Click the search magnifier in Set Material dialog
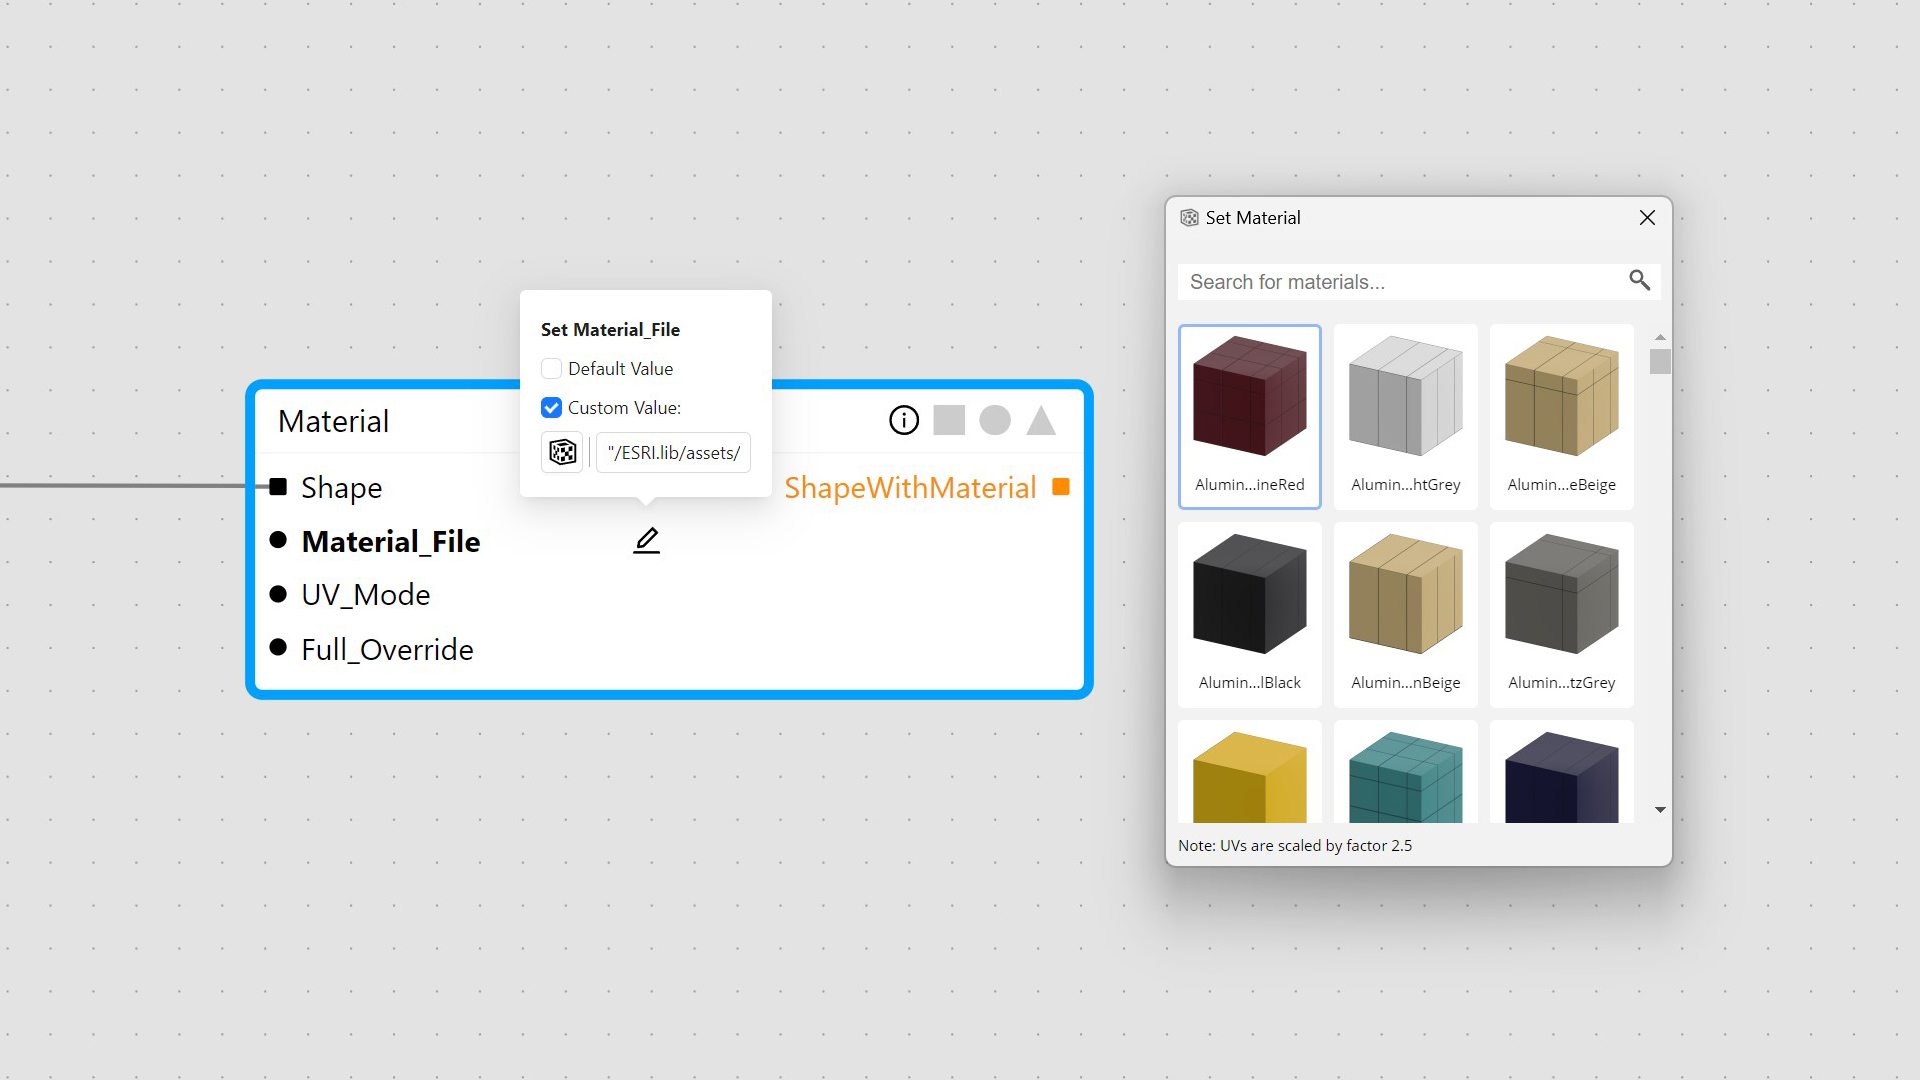The image size is (1920, 1080). pyautogui.click(x=1639, y=281)
